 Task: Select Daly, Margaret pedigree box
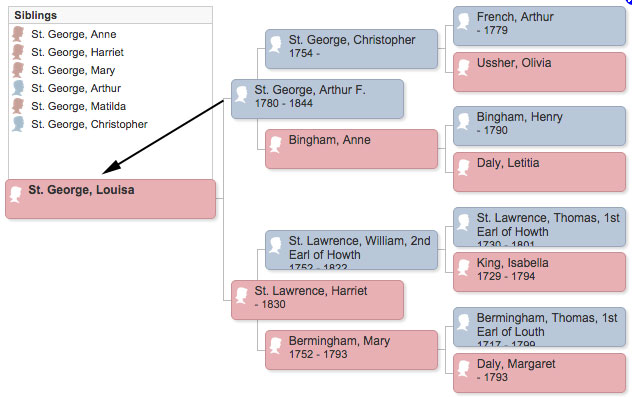[539, 373]
